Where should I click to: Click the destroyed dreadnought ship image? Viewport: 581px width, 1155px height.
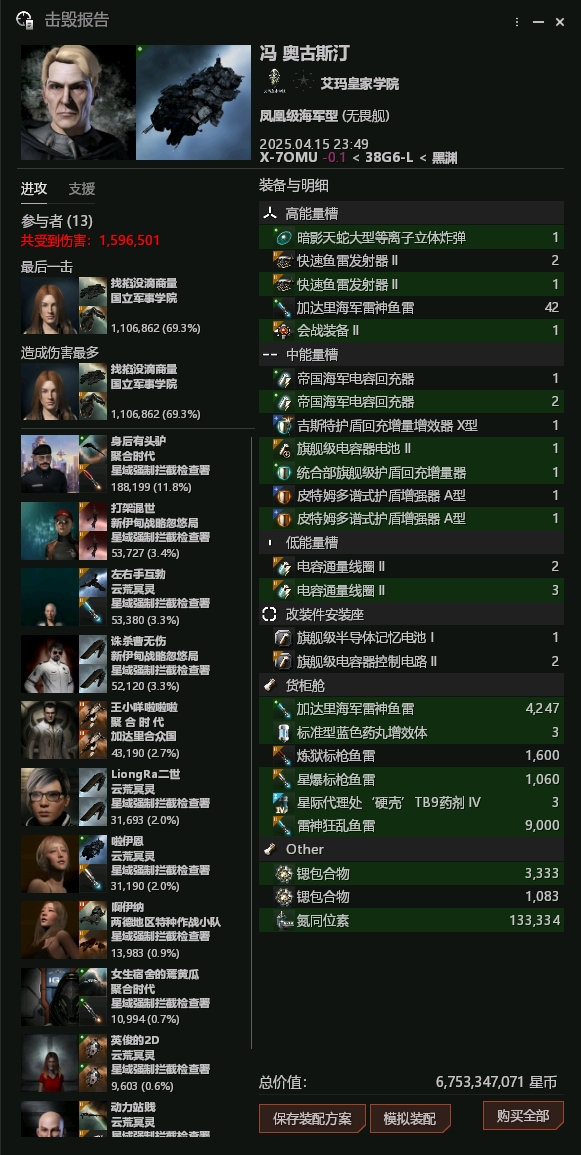point(194,102)
